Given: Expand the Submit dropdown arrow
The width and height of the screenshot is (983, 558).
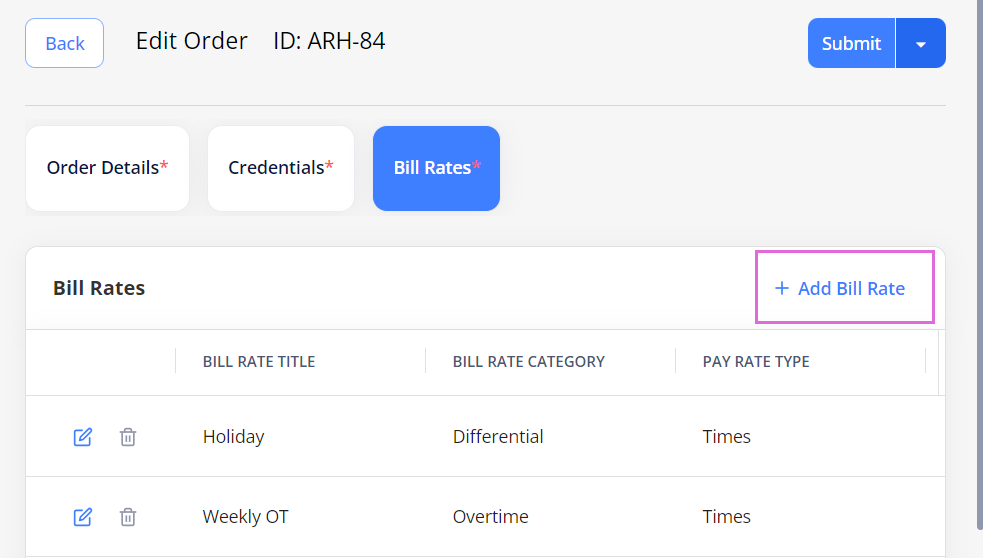Looking at the screenshot, I should [921, 43].
